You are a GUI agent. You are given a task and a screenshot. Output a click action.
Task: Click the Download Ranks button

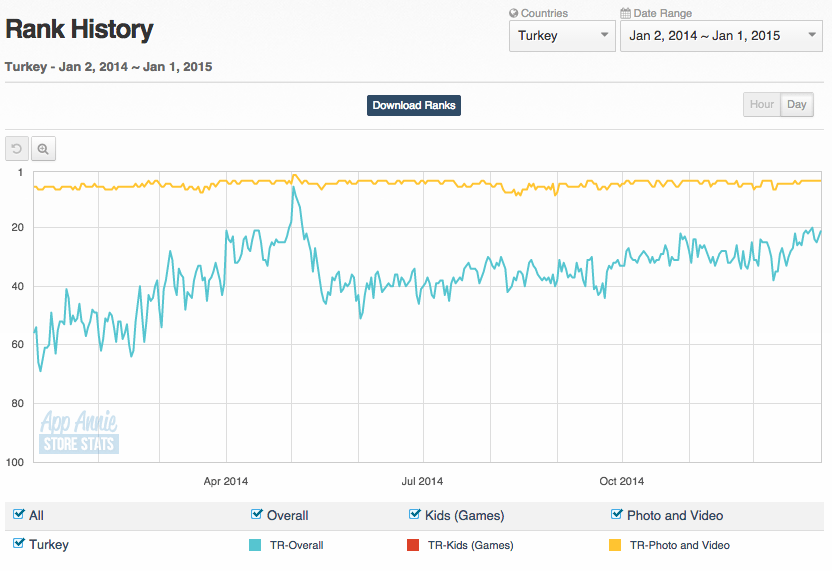tap(414, 105)
